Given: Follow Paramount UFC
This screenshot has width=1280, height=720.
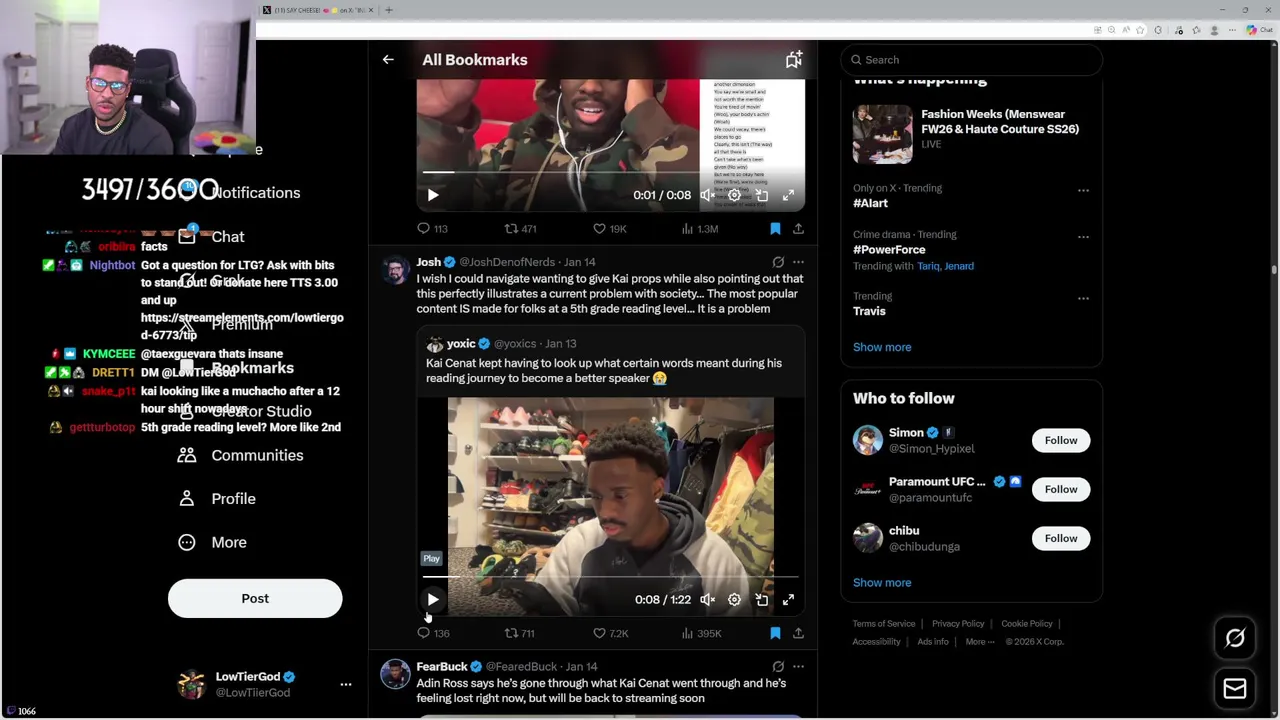Looking at the screenshot, I should pos(1061,489).
